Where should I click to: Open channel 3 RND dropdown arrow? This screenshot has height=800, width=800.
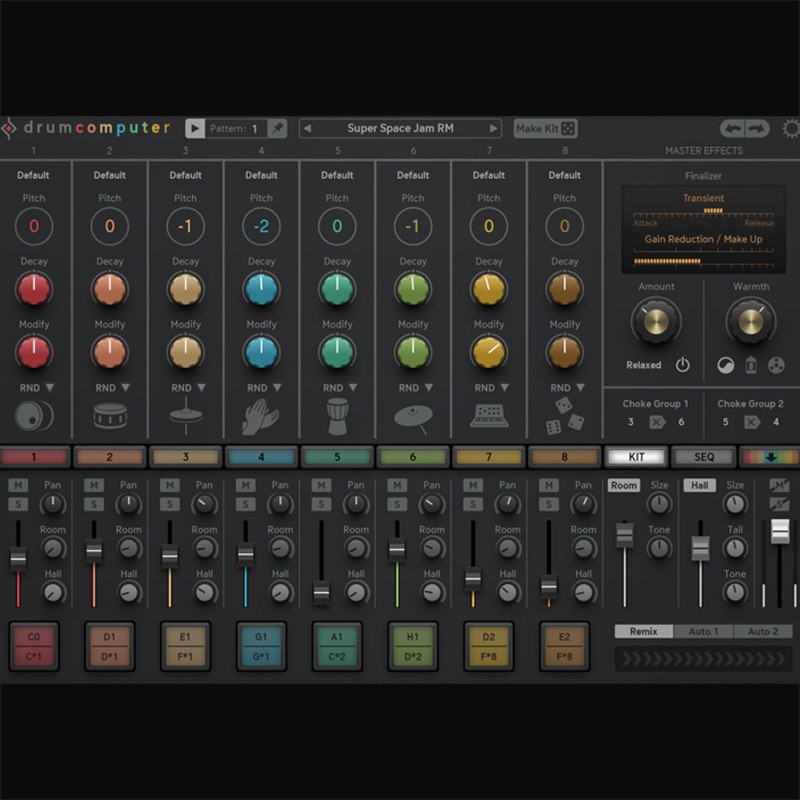click(202, 387)
